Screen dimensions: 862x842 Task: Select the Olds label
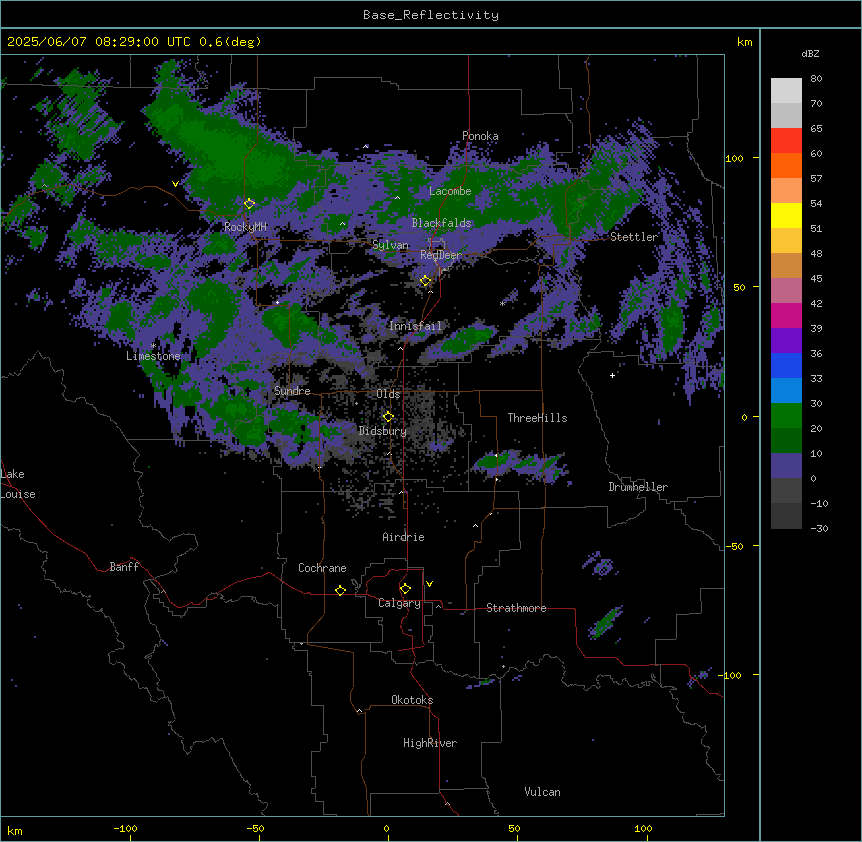click(x=388, y=394)
